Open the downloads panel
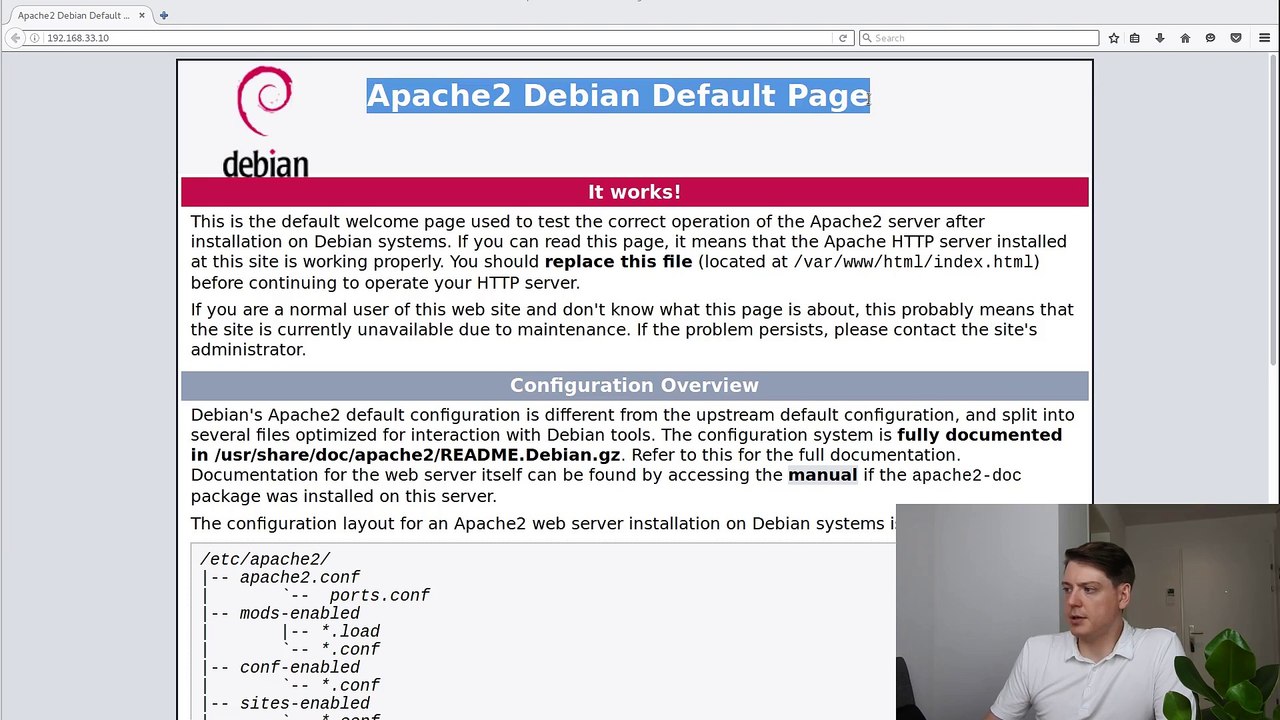Image resolution: width=1280 pixels, height=720 pixels. [1160, 38]
